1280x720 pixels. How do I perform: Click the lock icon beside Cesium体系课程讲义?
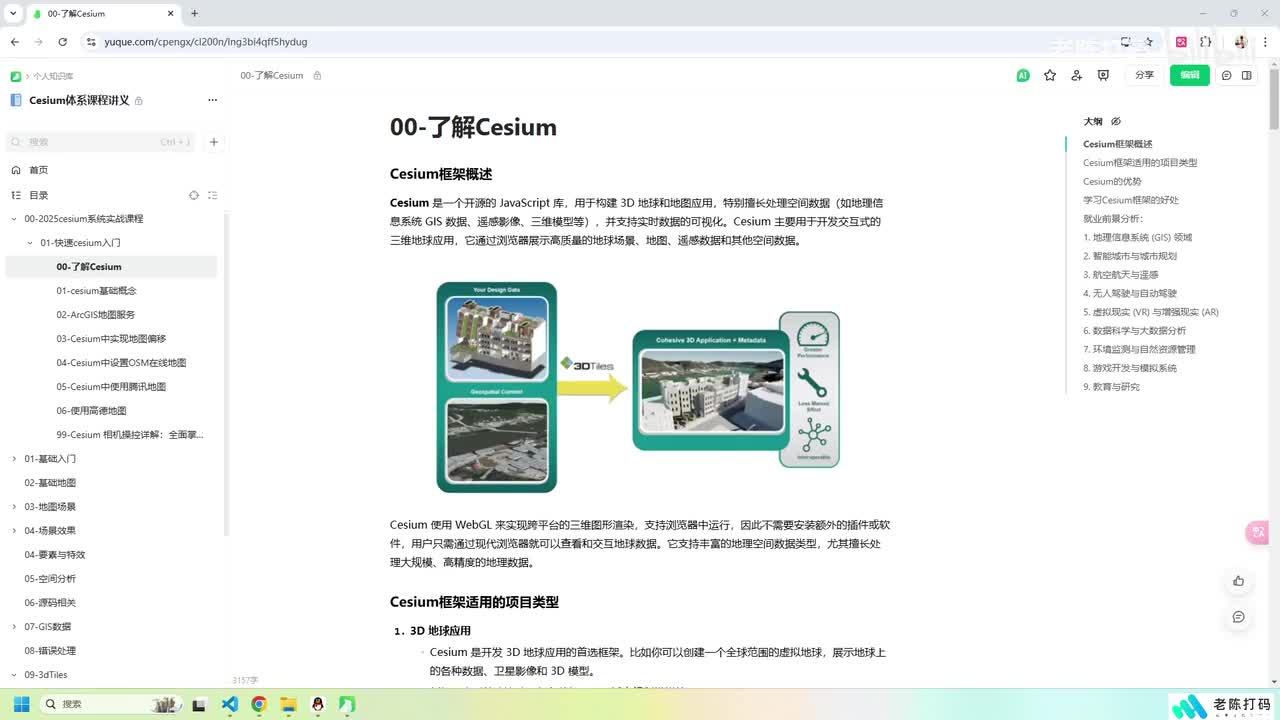coord(139,101)
